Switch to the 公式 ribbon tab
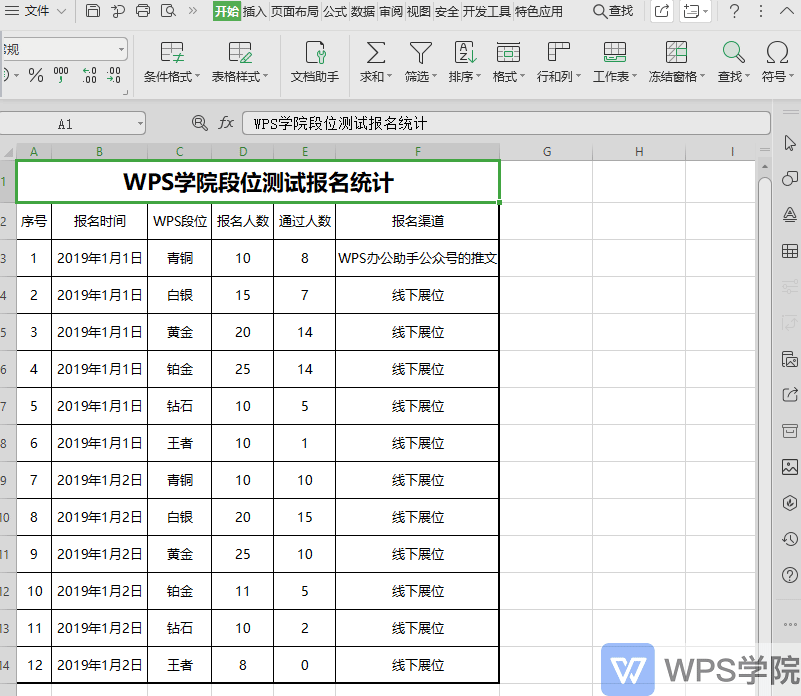The height and width of the screenshot is (696, 801). coord(335,11)
